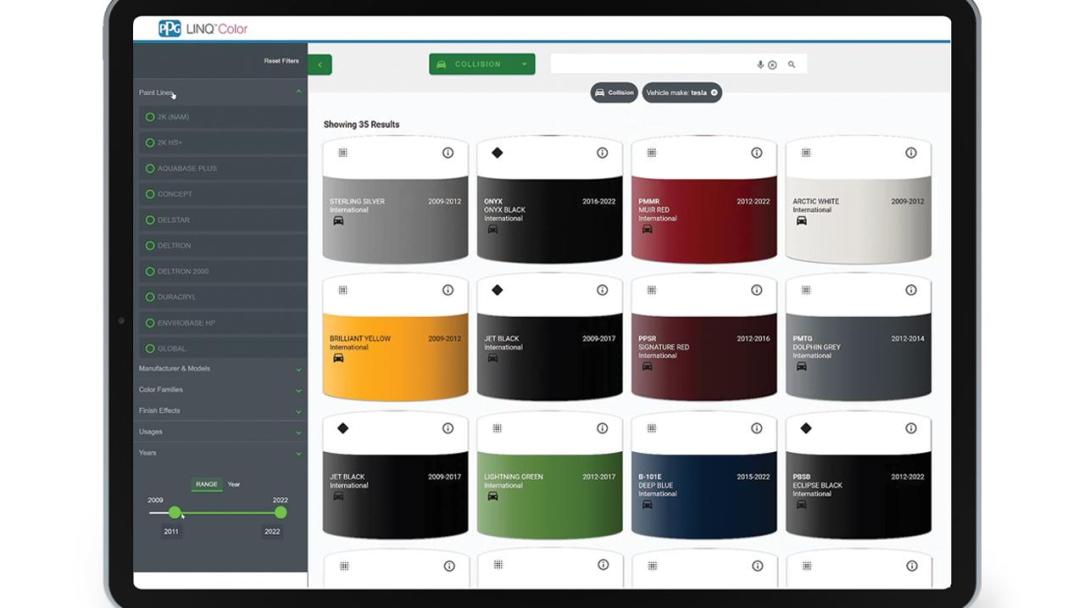Click the search magnifier icon
Image resolution: width=1090 pixels, height=608 pixels.
(791, 64)
